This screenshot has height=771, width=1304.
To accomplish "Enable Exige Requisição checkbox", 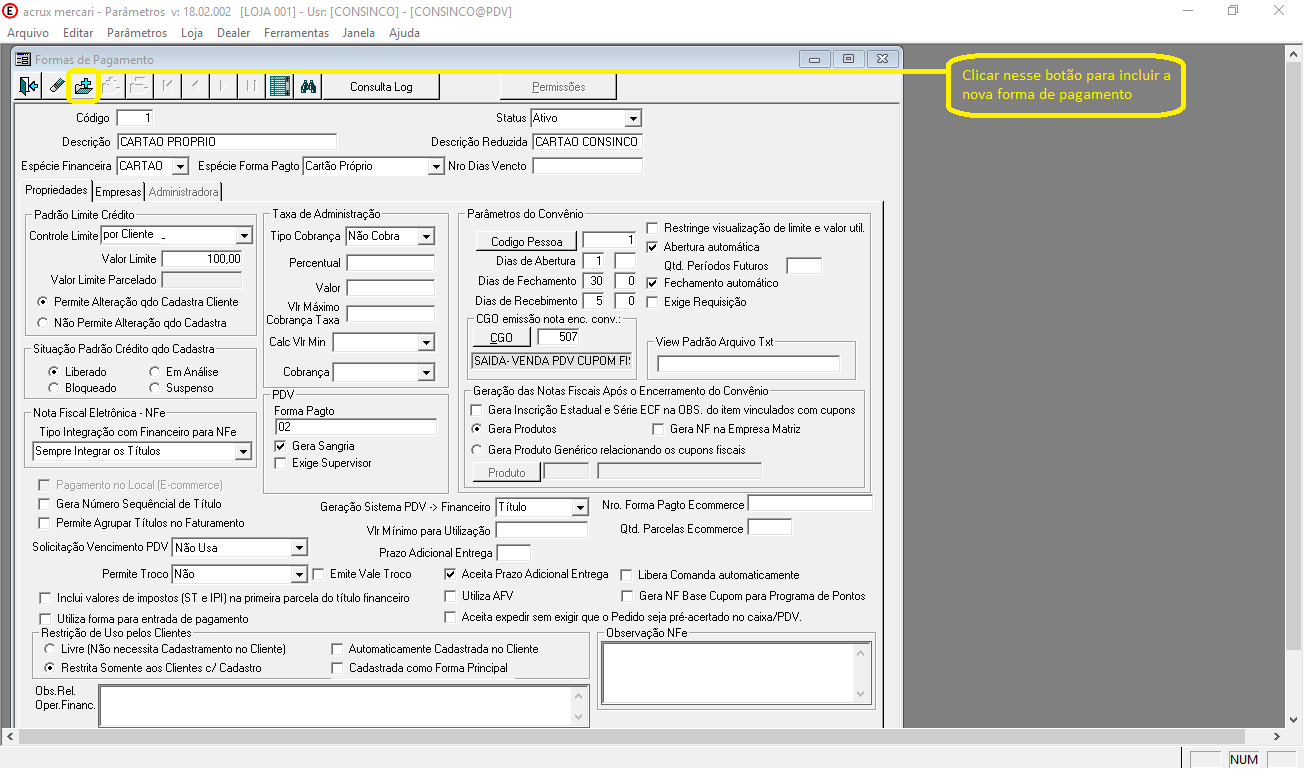I will (653, 302).
